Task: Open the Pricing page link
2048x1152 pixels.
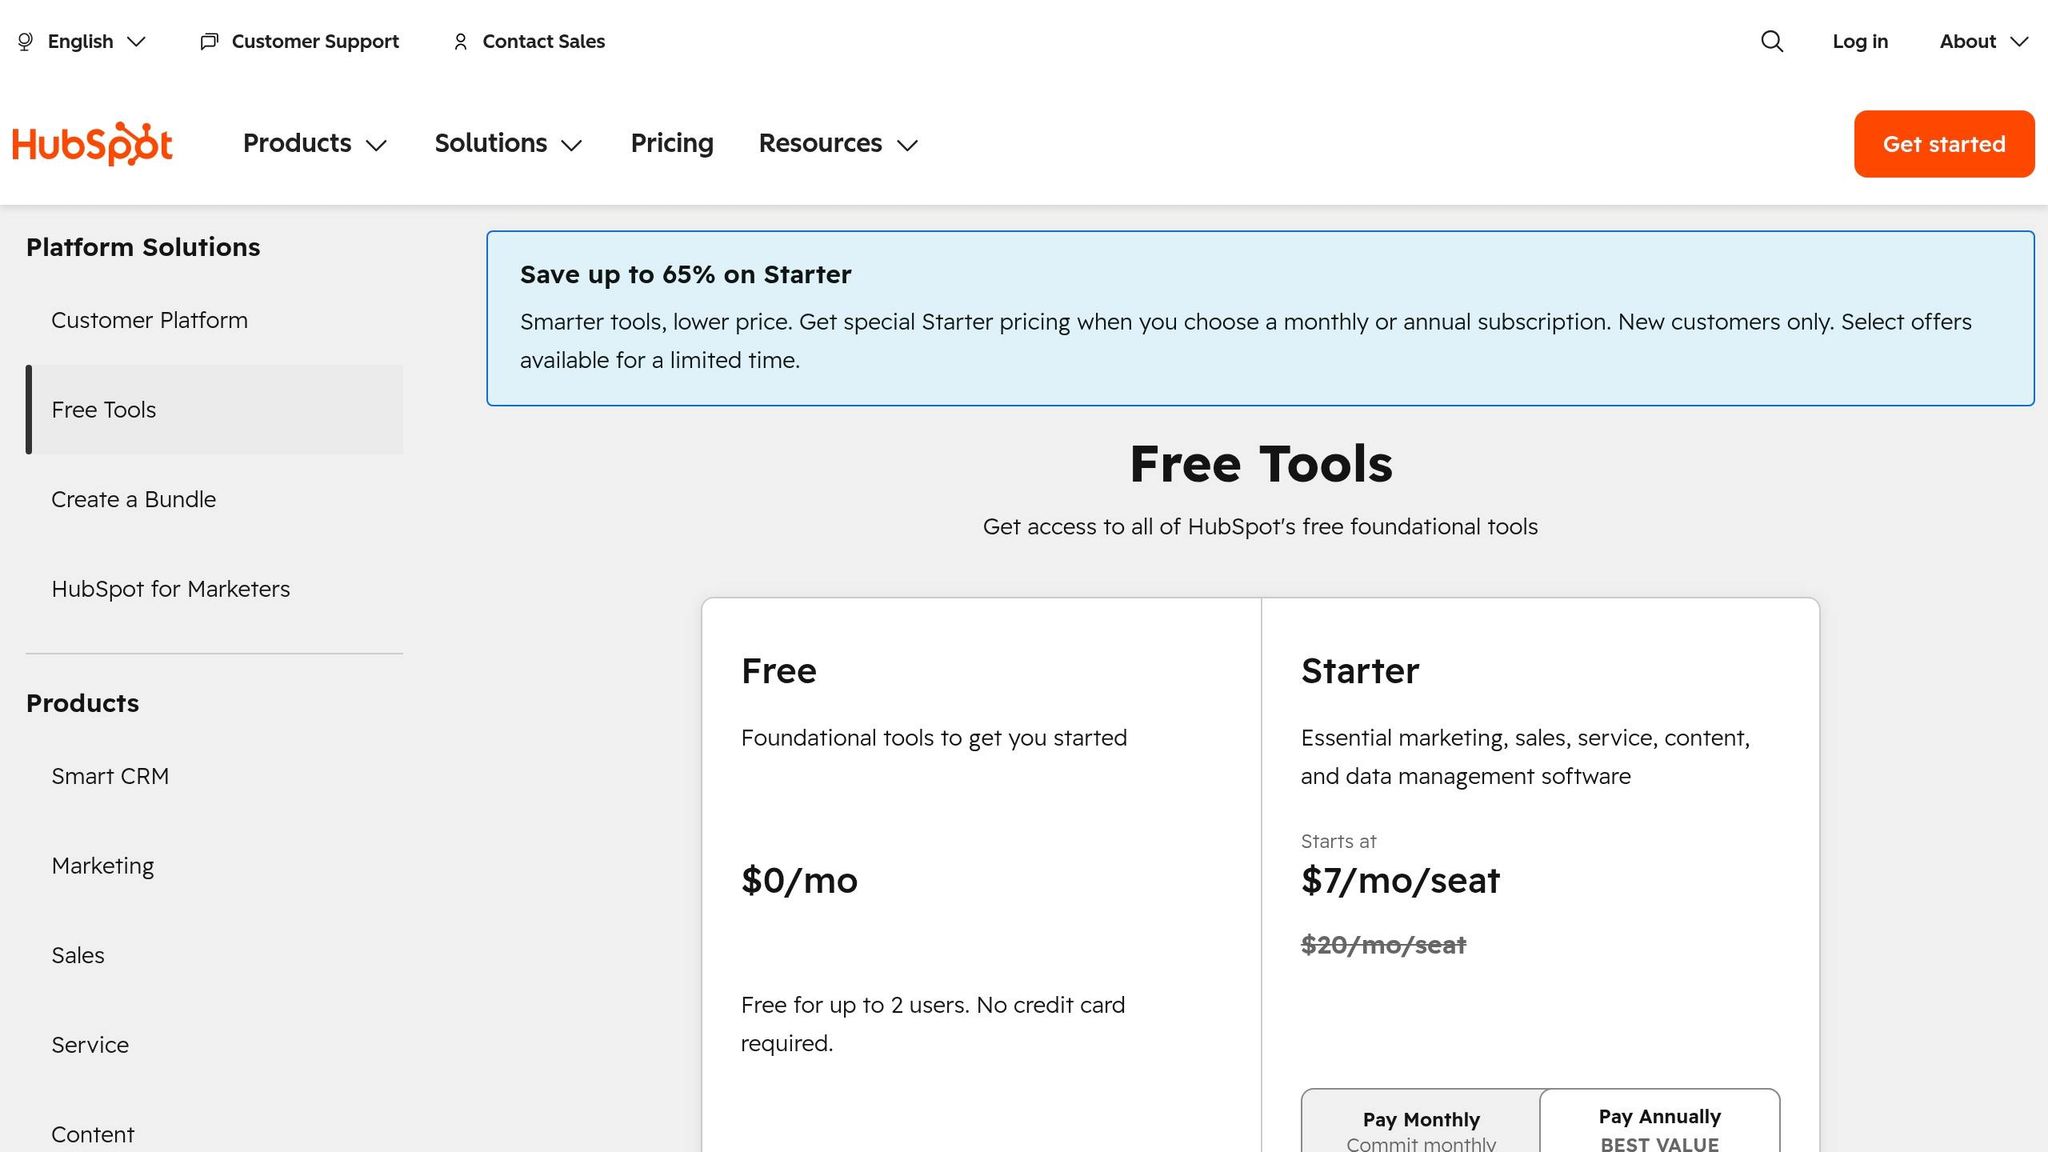Action: point(672,143)
